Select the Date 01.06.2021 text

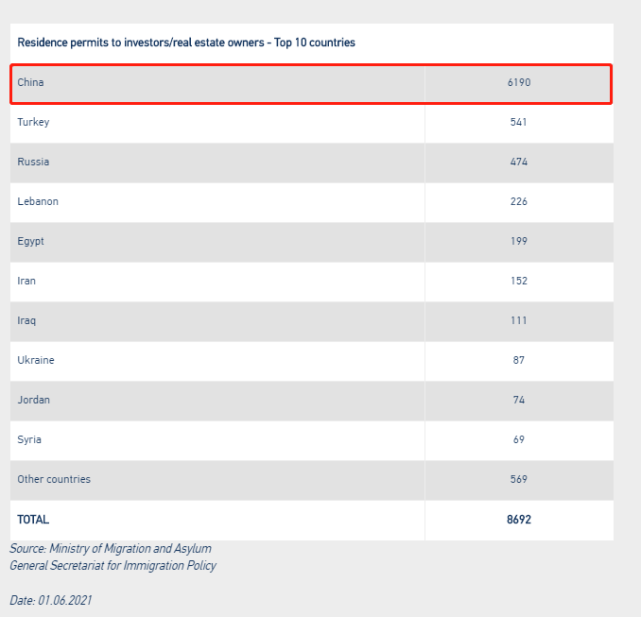click(51, 600)
